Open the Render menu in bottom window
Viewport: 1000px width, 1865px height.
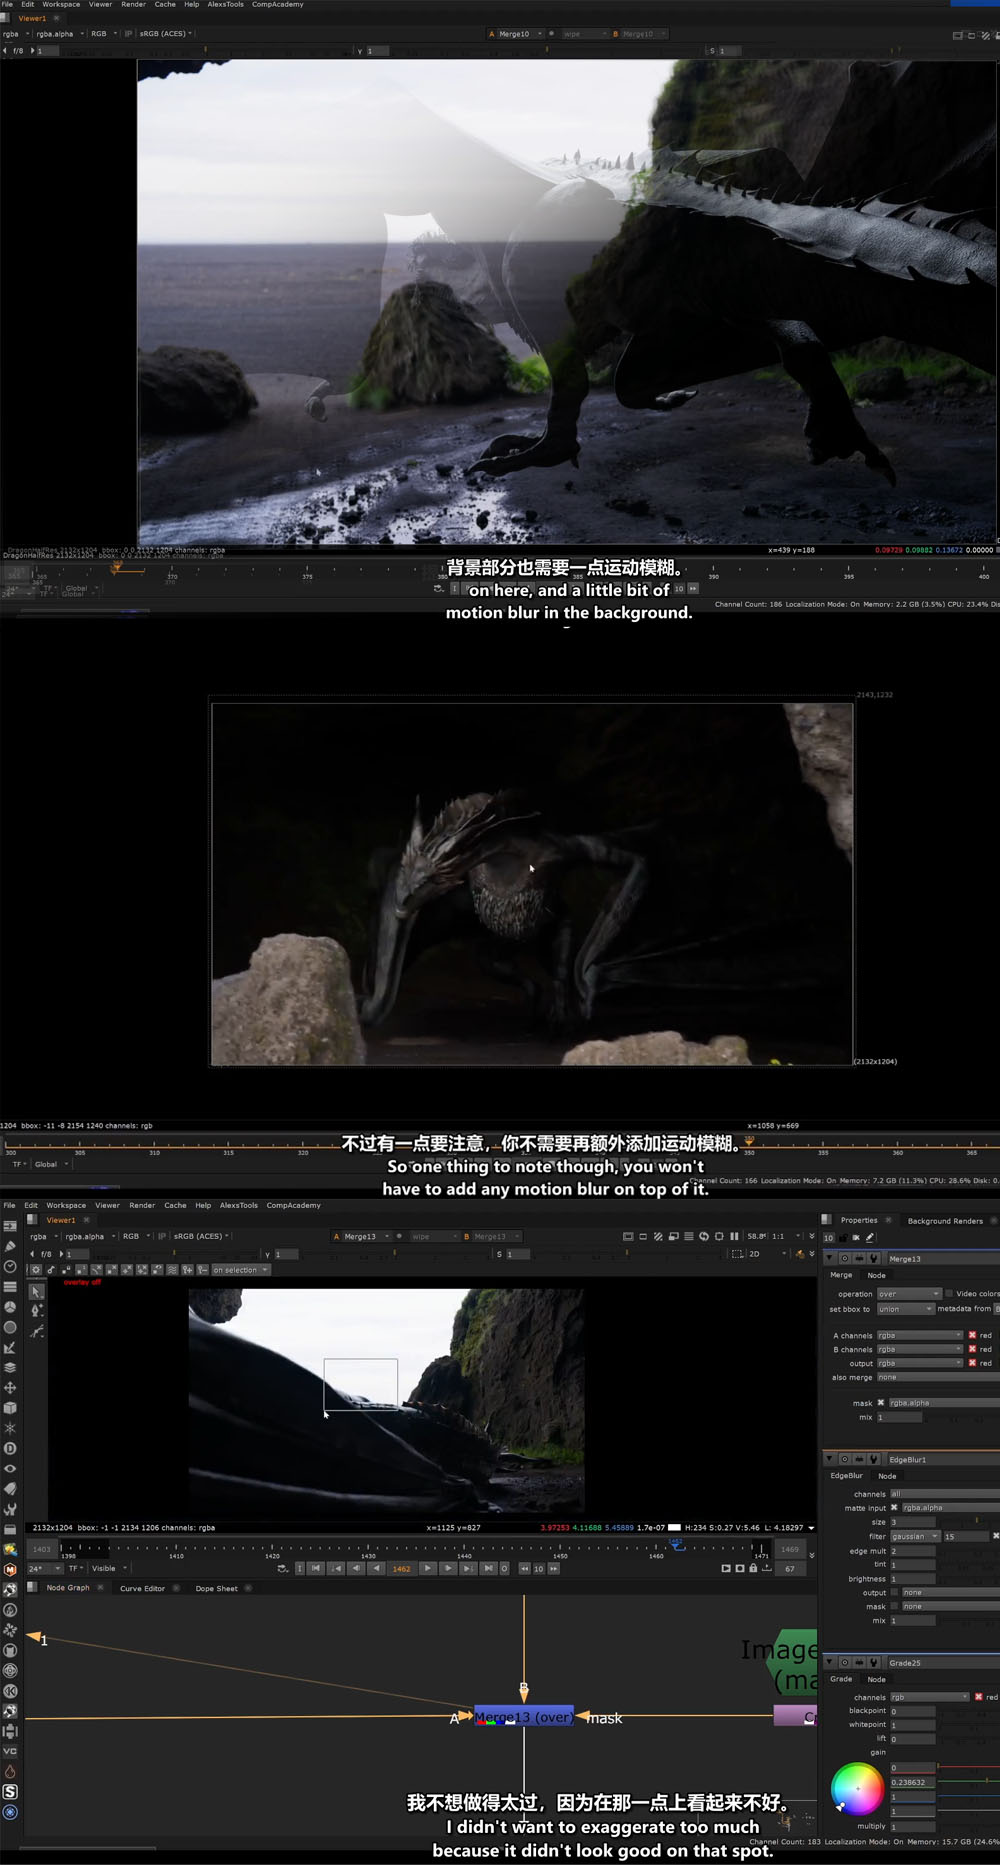(x=142, y=1205)
